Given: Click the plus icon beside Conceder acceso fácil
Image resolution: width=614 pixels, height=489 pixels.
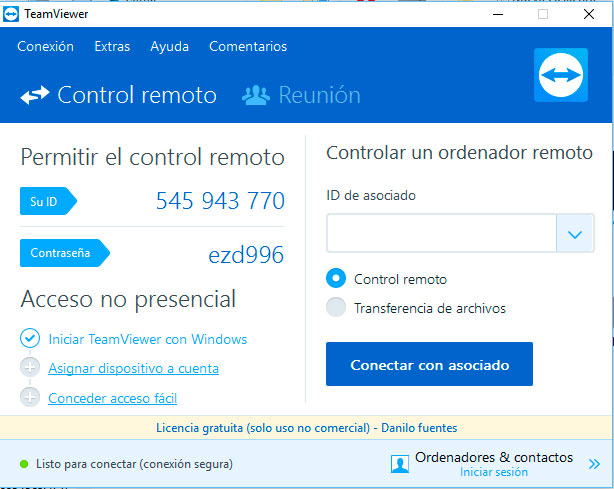Looking at the screenshot, I should tap(30, 397).
